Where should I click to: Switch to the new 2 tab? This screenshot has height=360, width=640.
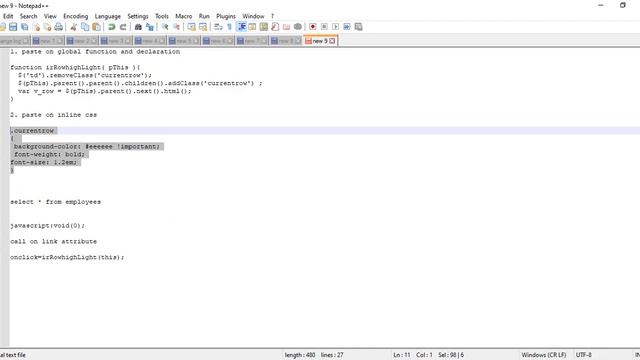pos(81,41)
